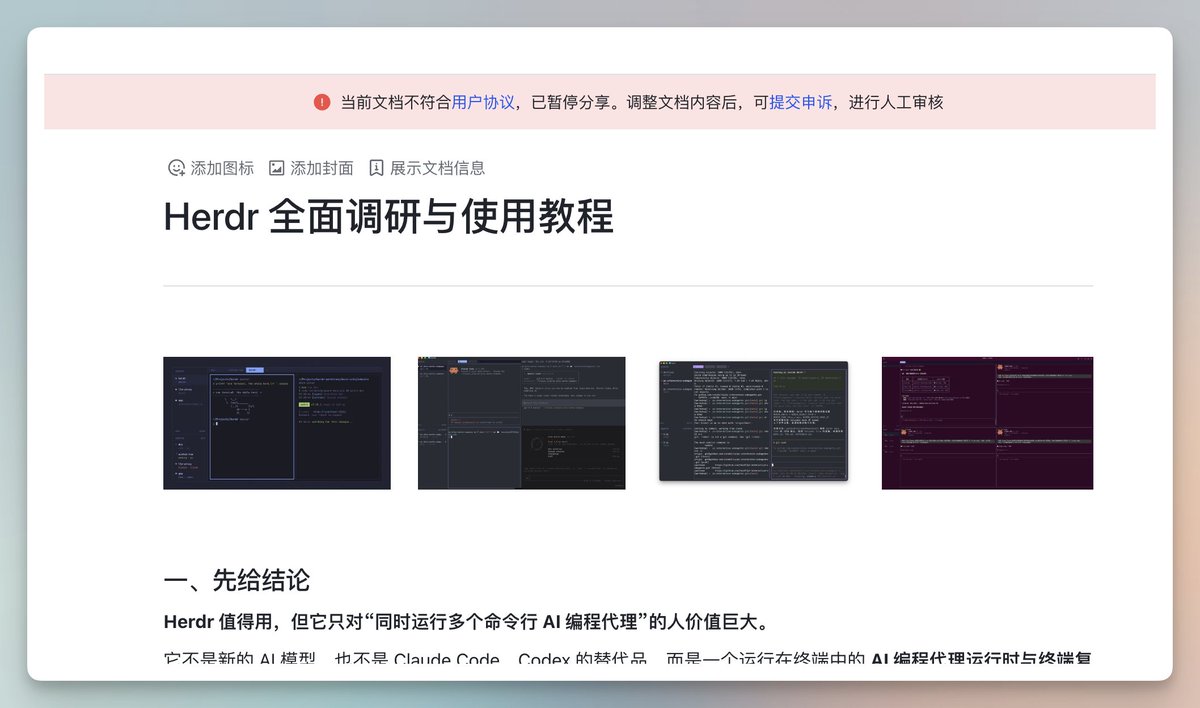The height and width of the screenshot is (708, 1200).
Task: Click the red warning icon in the banner
Action: click(321, 102)
